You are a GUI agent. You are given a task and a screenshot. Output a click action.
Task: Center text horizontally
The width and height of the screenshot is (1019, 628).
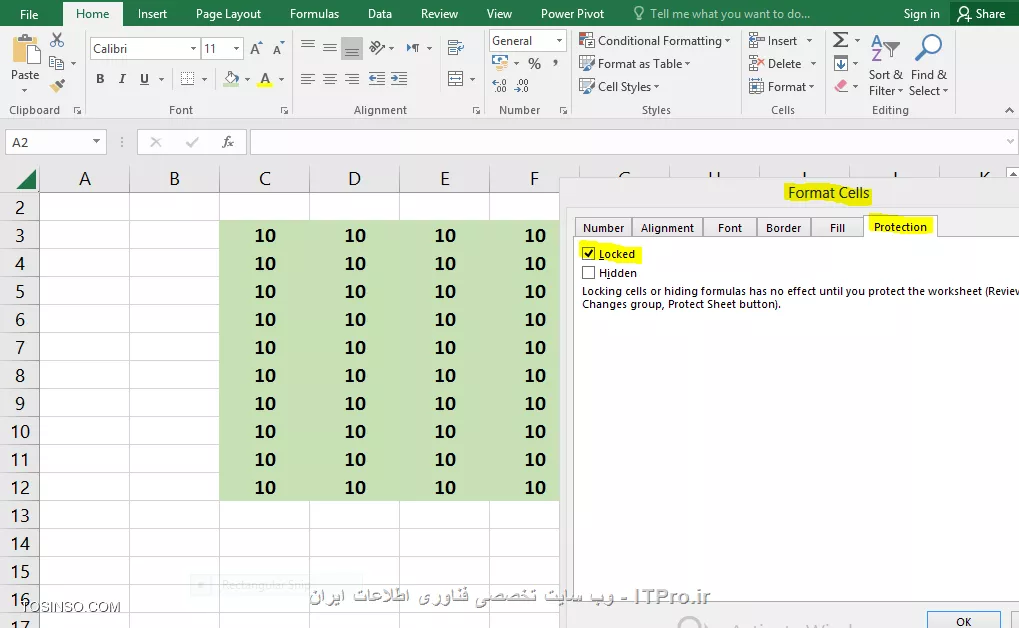pyautogui.click(x=330, y=79)
